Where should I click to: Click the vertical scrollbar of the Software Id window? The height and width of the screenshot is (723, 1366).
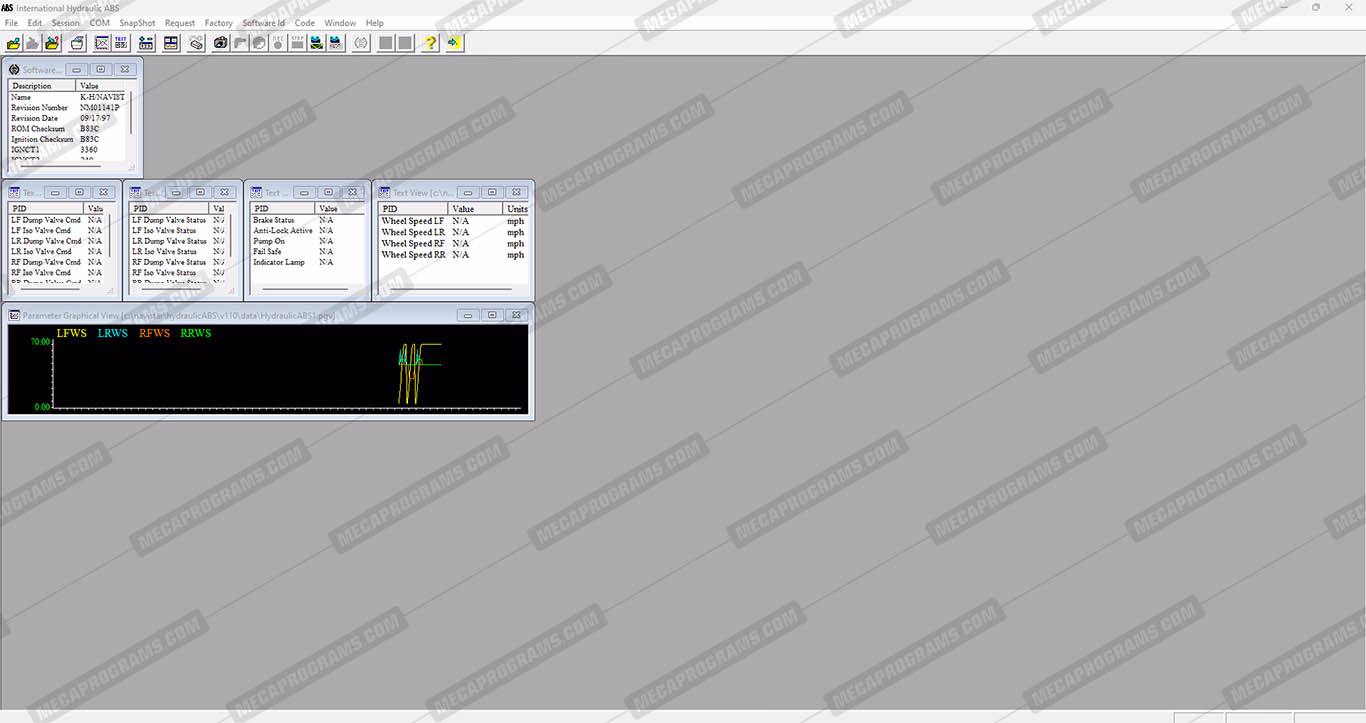pyautogui.click(x=131, y=125)
